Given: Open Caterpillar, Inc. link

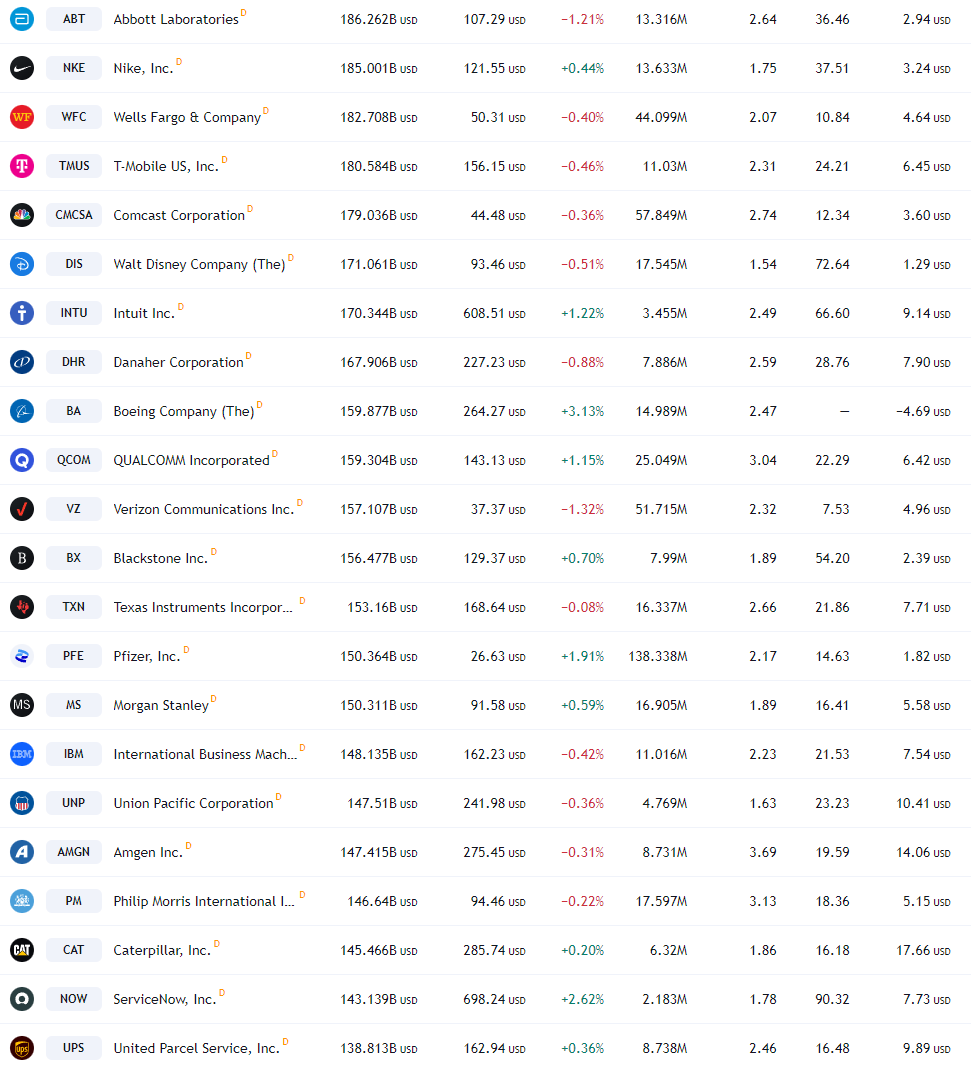Looking at the screenshot, I should (162, 950).
